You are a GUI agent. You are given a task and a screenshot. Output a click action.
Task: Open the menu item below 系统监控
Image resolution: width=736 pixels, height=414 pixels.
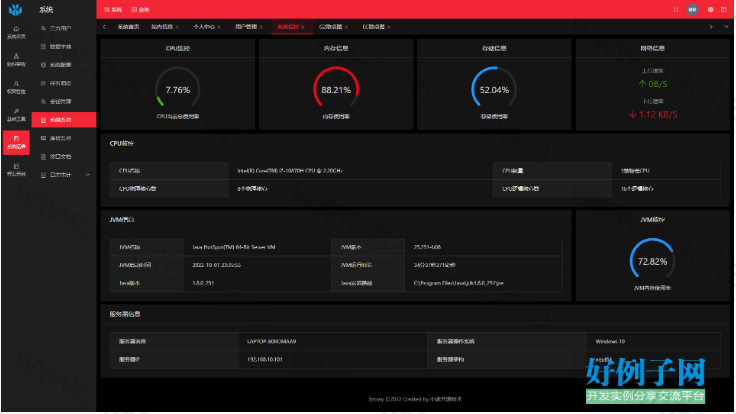coord(64,138)
